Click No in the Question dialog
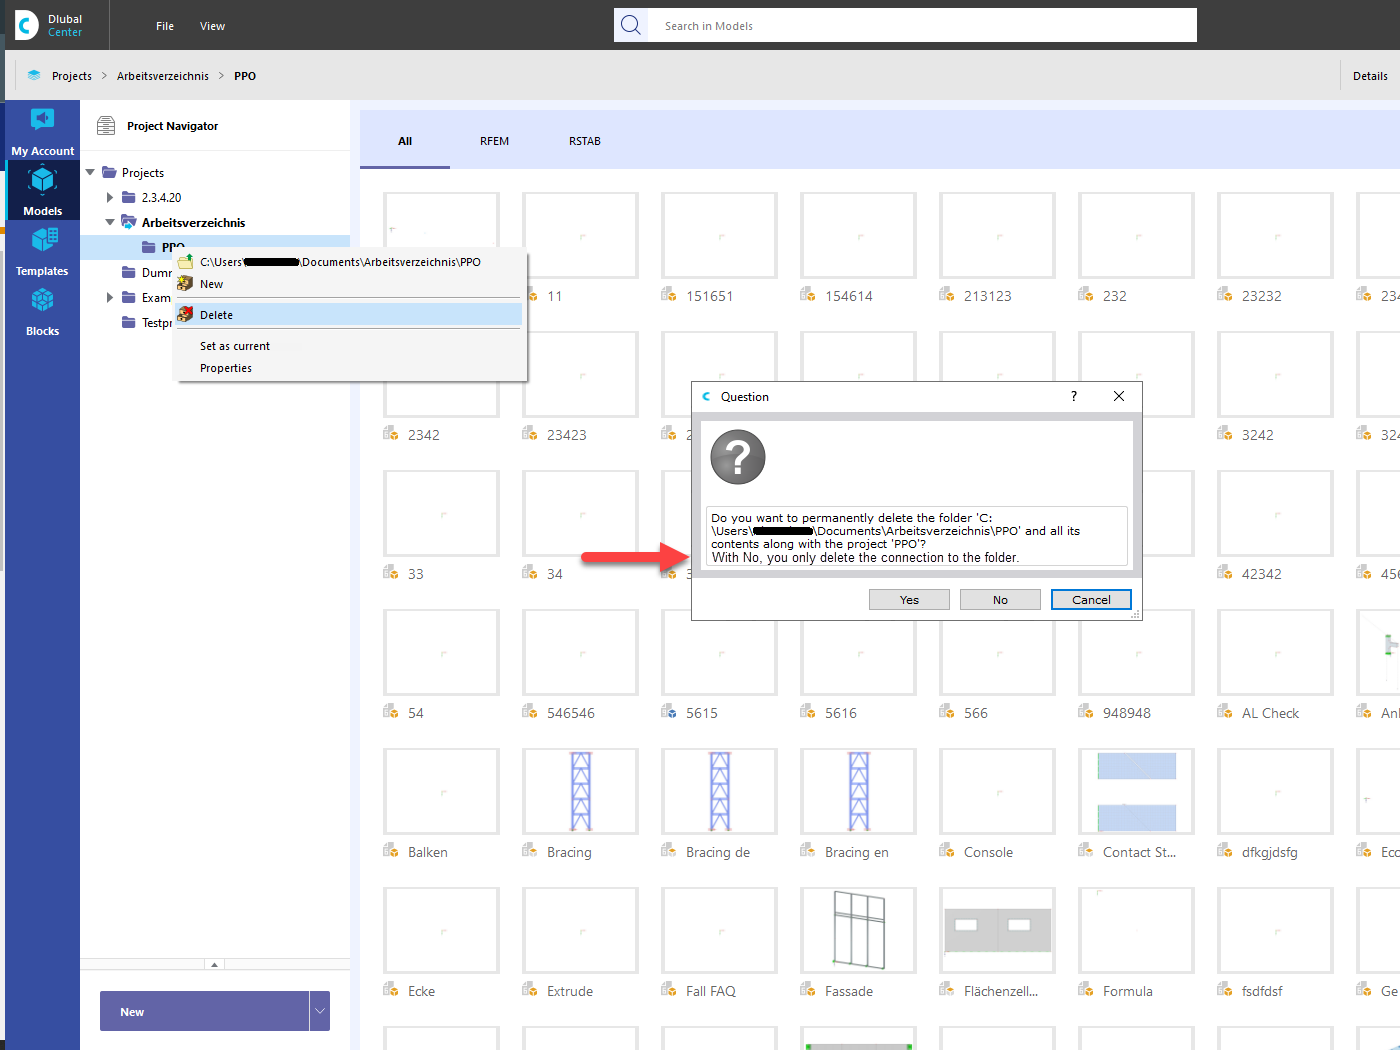The height and width of the screenshot is (1050, 1400). (x=1000, y=600)
